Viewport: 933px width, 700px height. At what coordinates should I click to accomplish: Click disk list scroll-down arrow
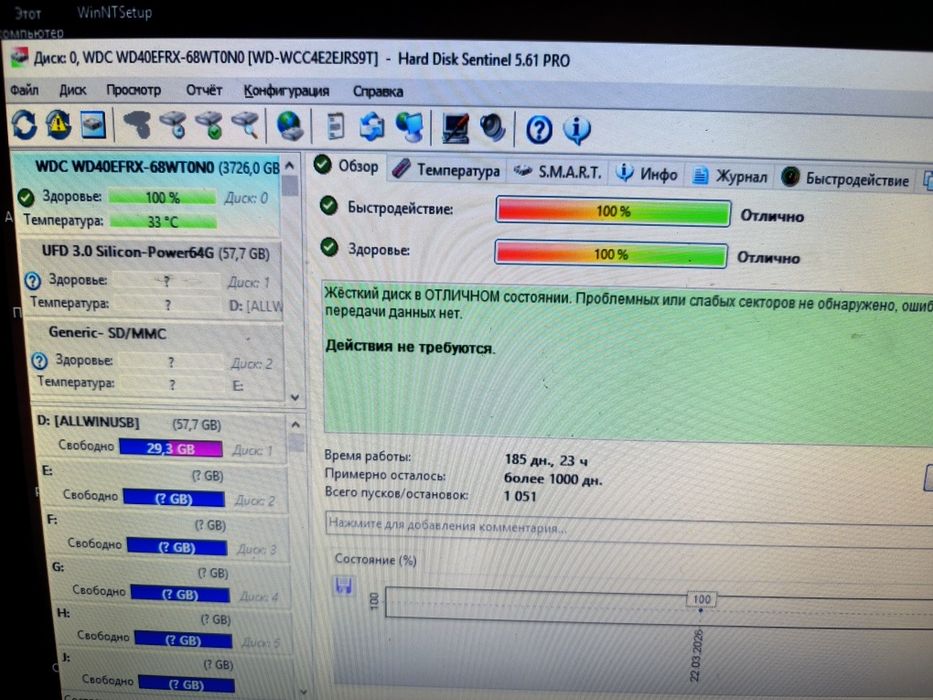[x=295, y=396]
